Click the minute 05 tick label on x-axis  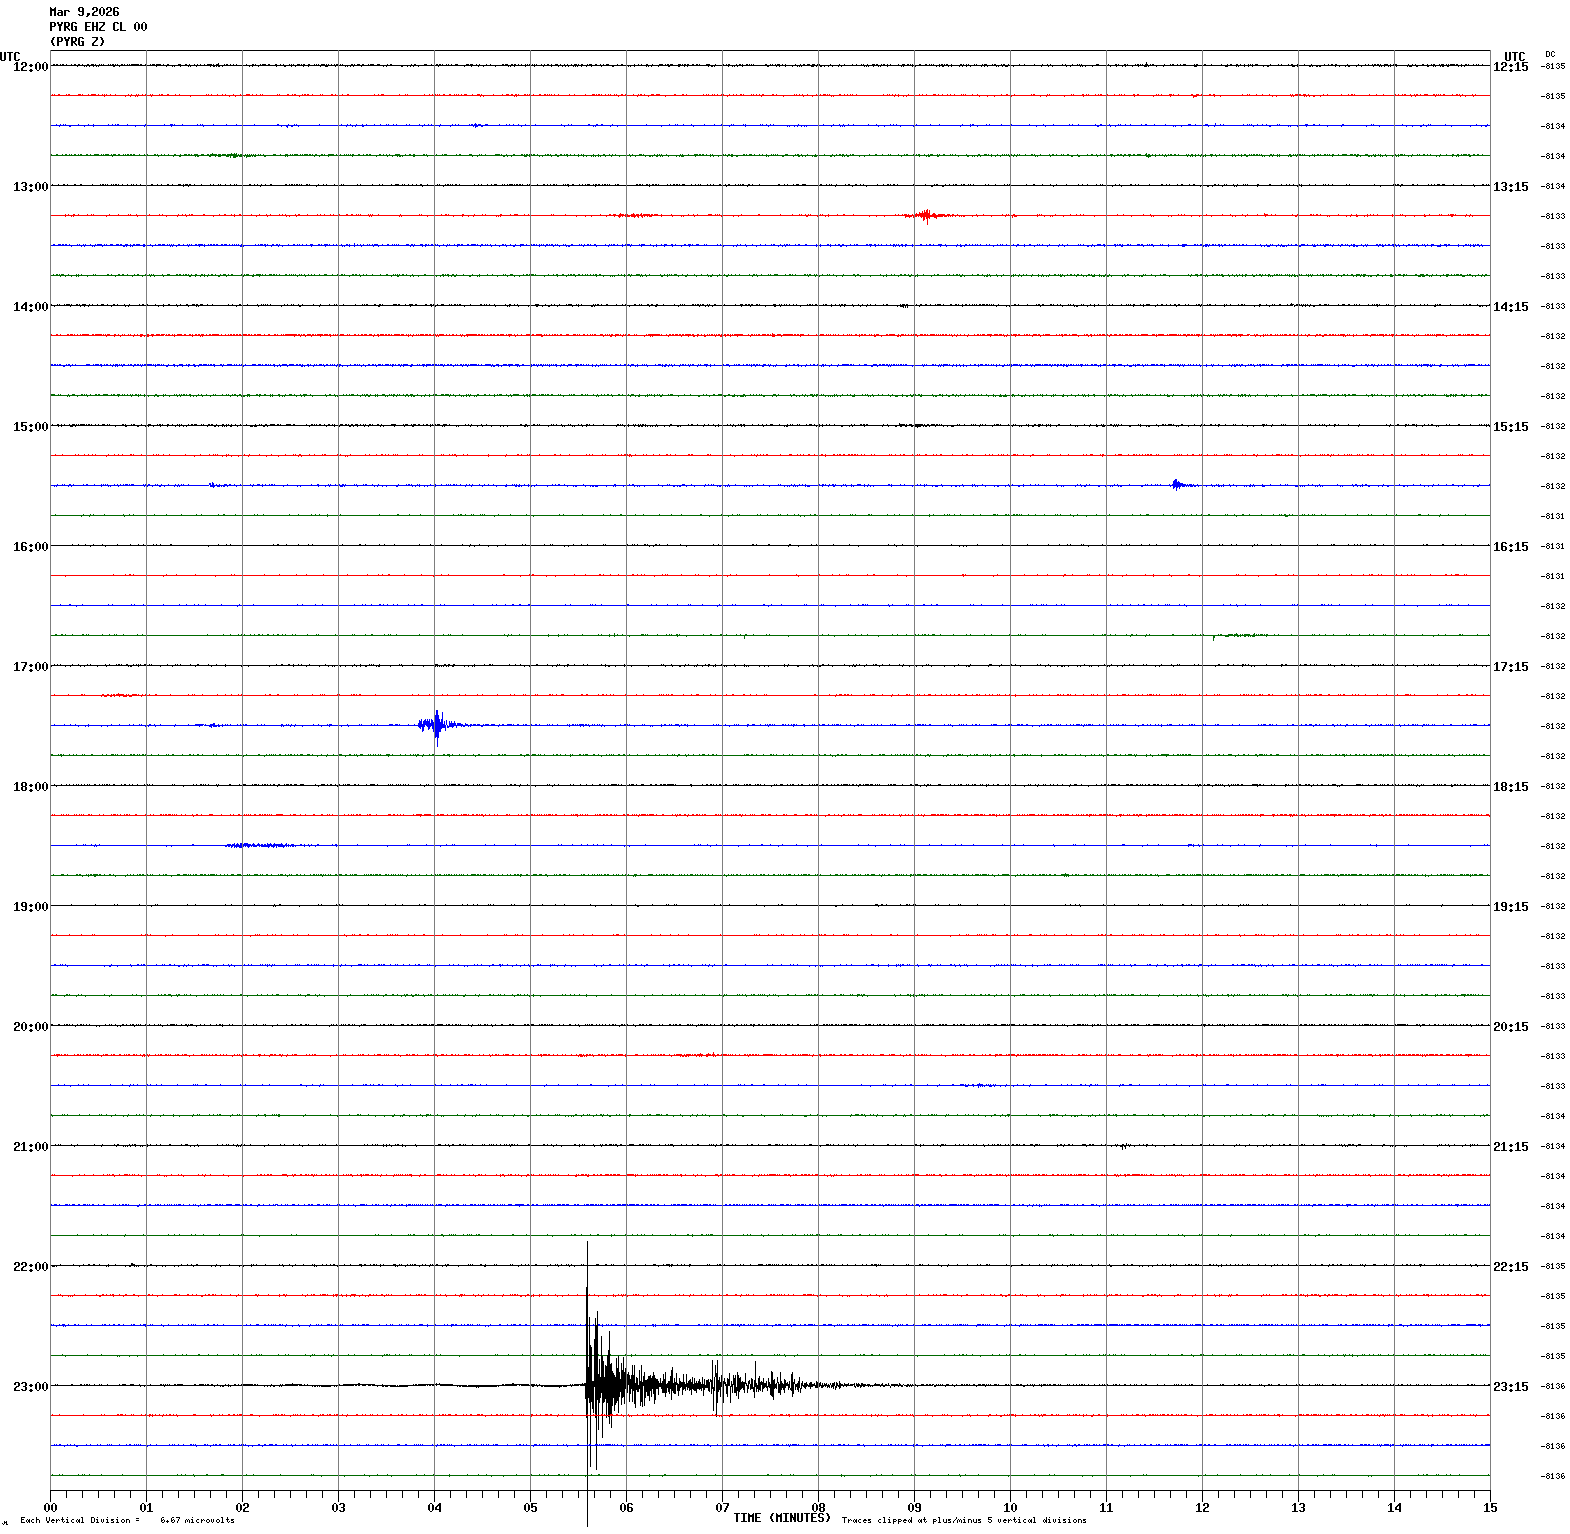tap(530, 1508)
